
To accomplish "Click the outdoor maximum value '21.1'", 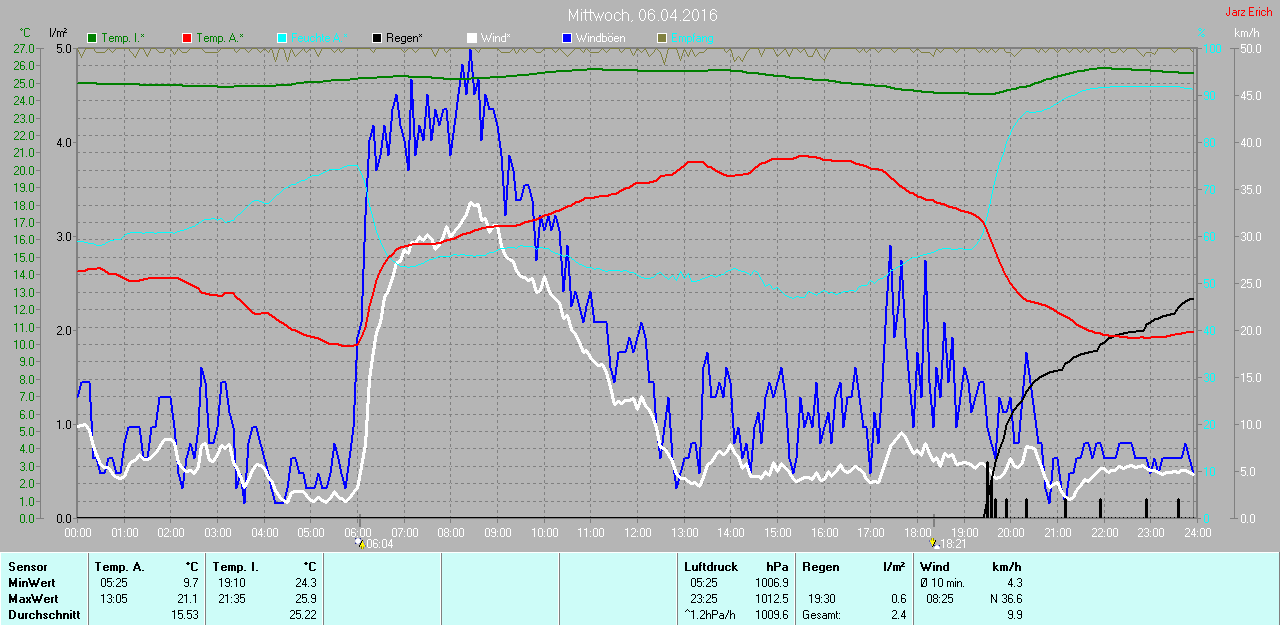I will [189, 599].
